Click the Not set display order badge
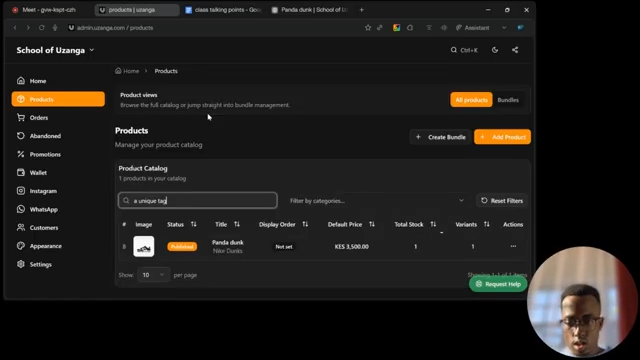 tap(284, 247)
